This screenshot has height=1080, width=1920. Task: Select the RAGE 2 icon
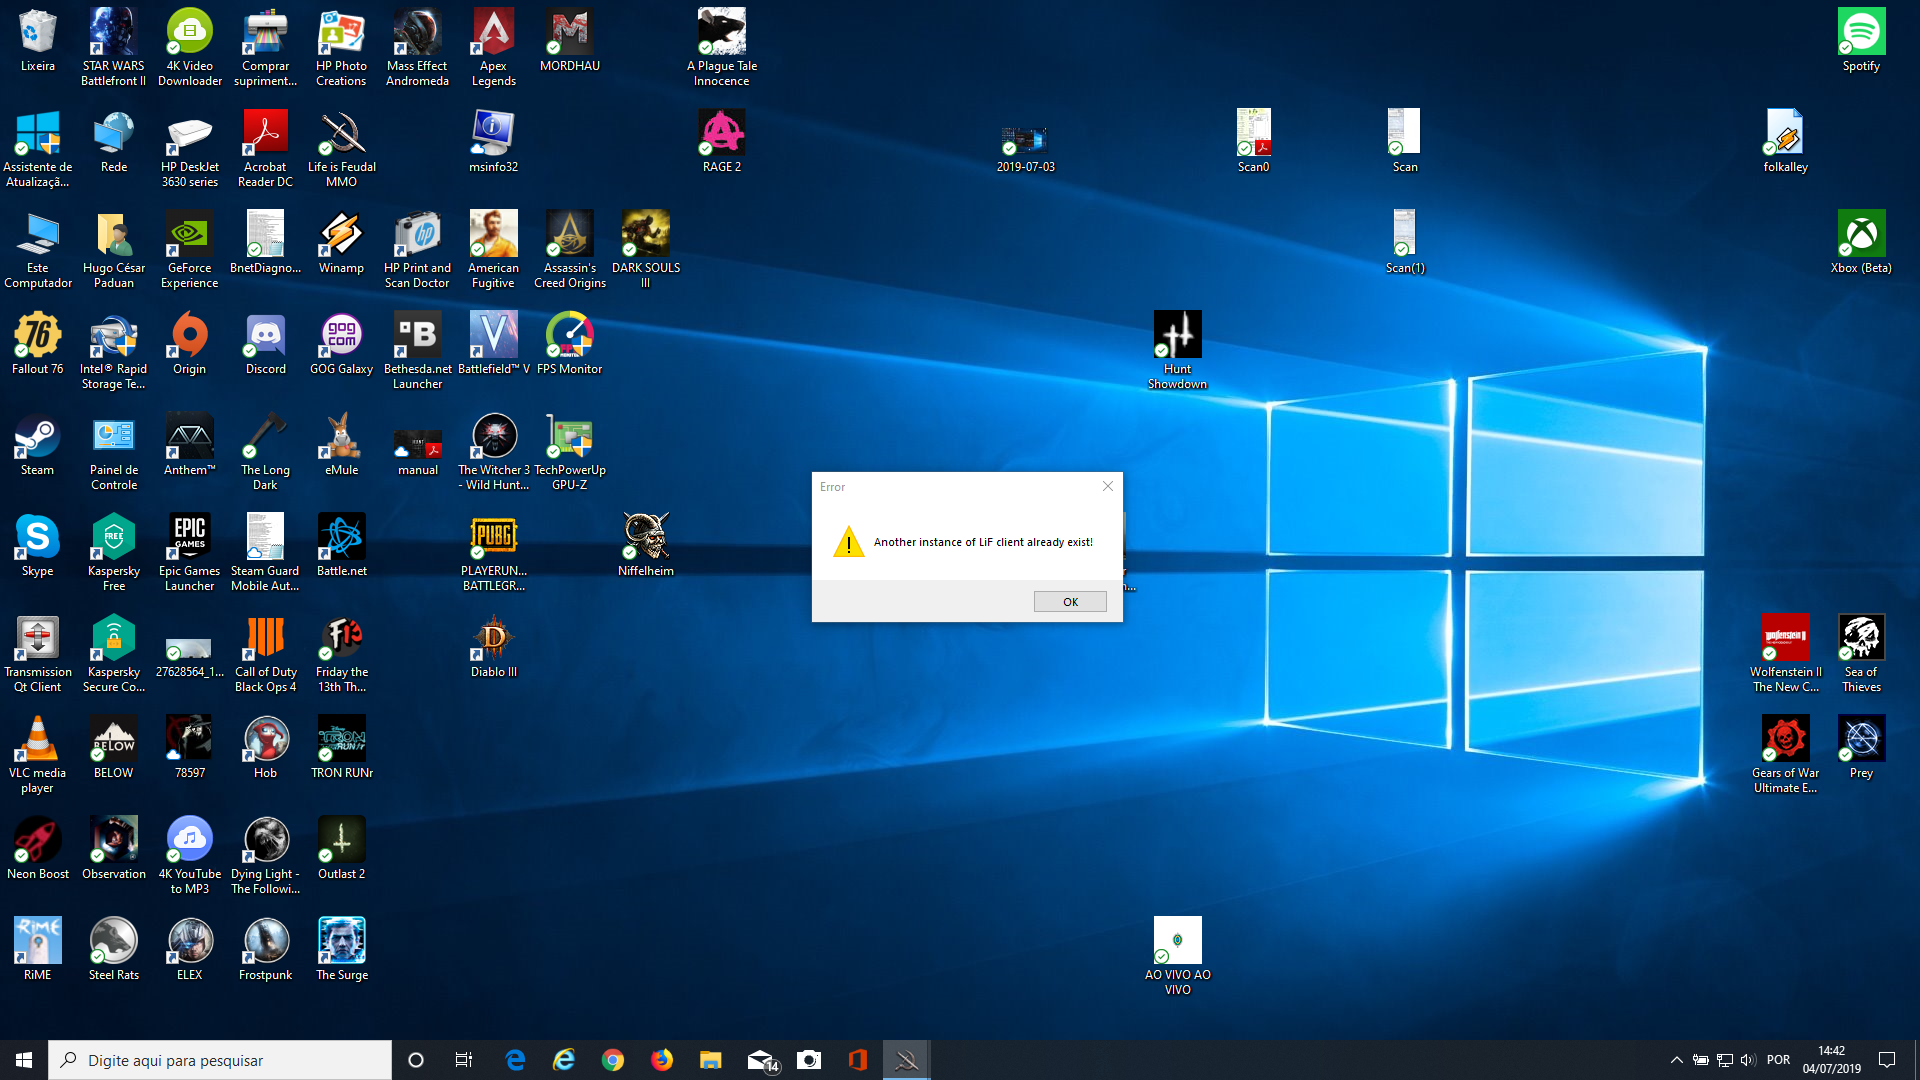point(722,143)
